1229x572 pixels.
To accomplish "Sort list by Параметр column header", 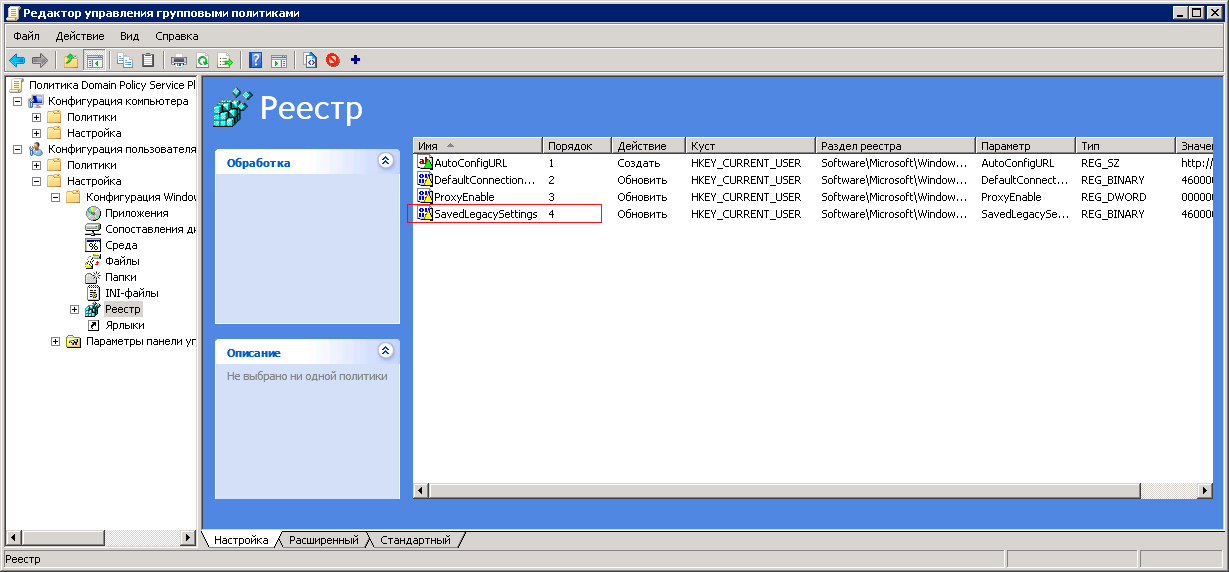I will point(1026,146).
